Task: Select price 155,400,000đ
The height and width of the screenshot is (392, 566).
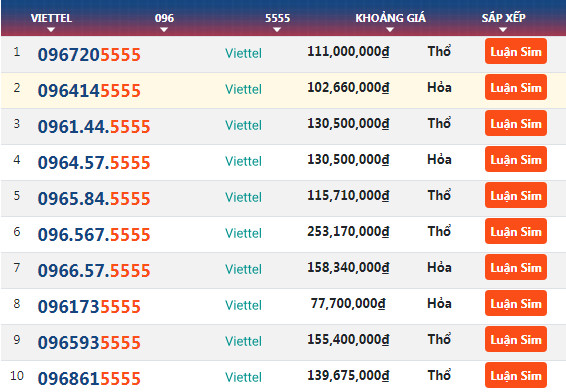Action: click(348, 339)
